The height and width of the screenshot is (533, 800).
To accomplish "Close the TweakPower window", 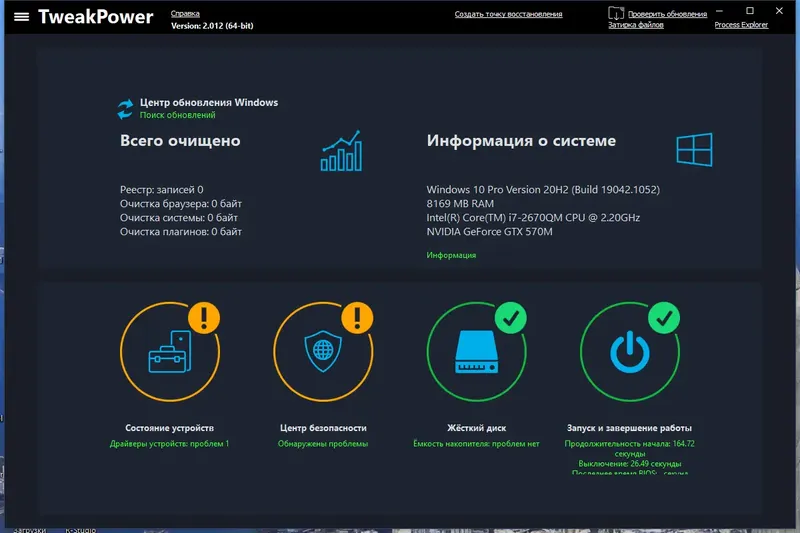I will (x=779, y=10).
